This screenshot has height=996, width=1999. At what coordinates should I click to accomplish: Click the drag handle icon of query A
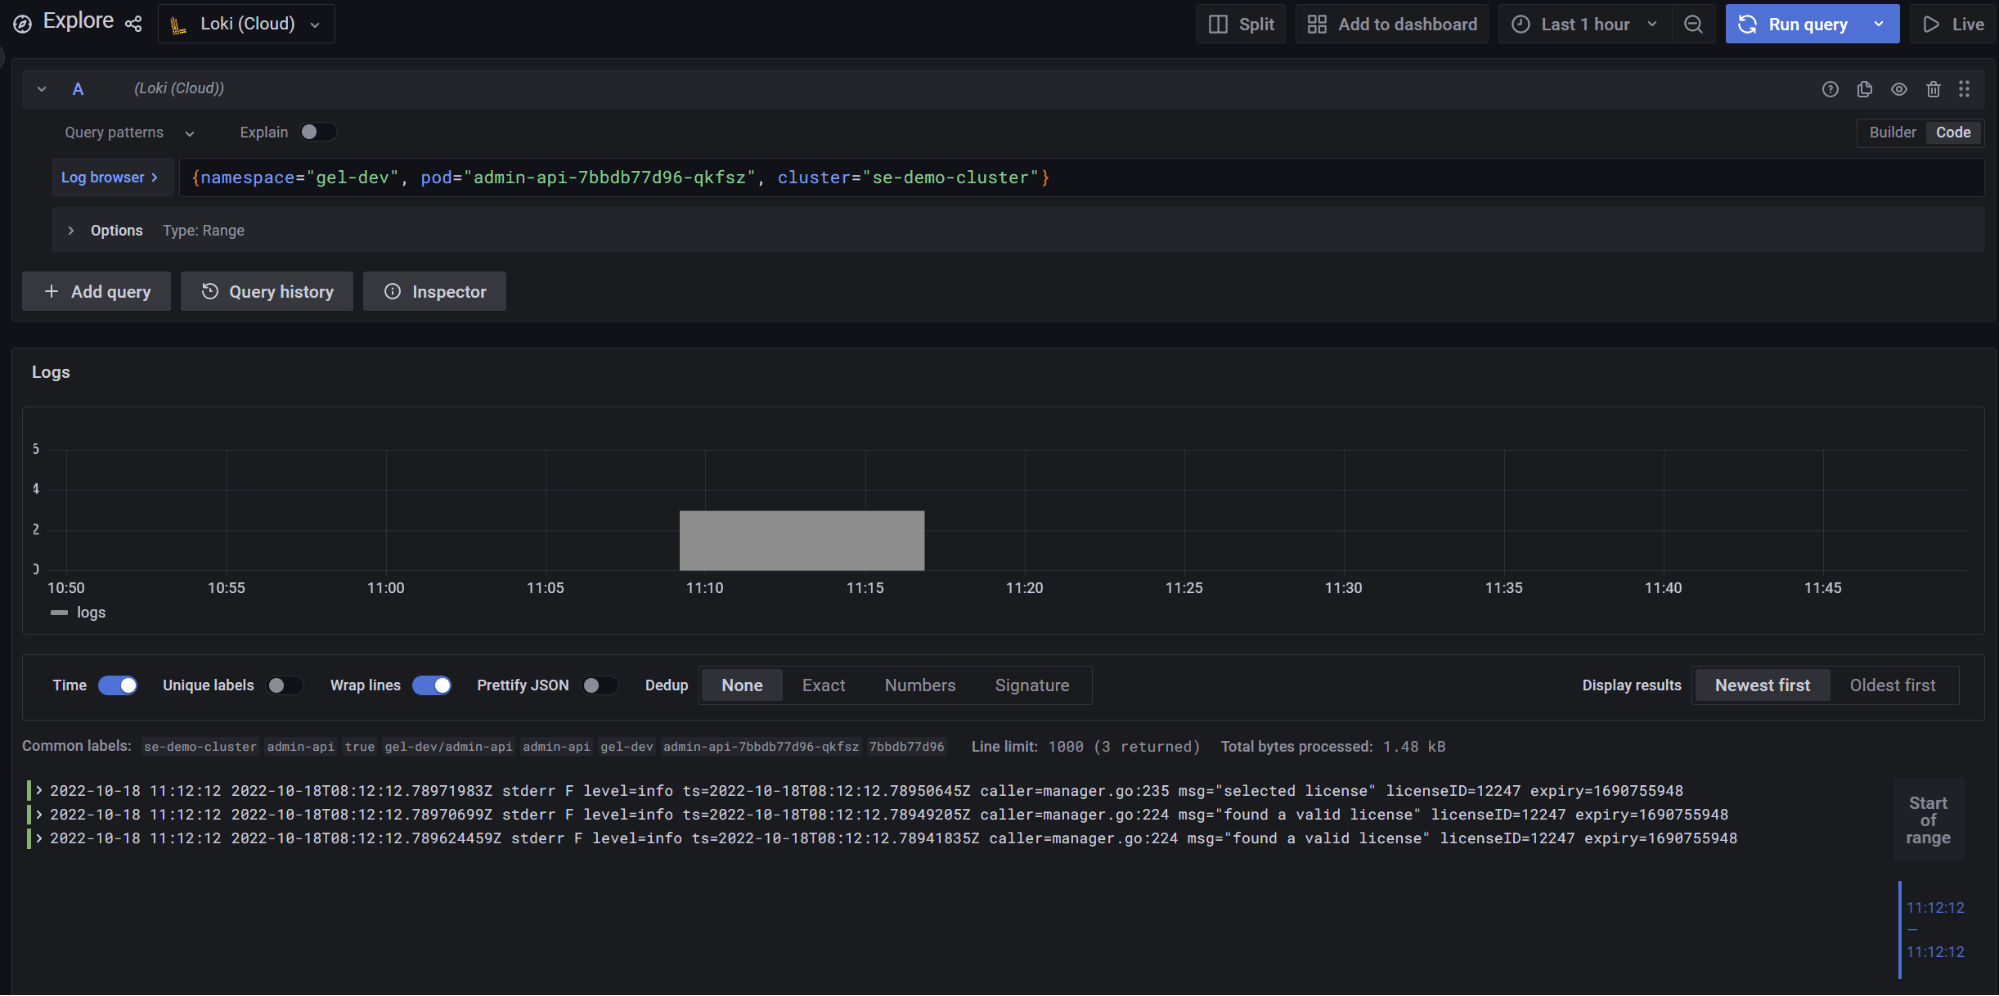point(1964,89)
